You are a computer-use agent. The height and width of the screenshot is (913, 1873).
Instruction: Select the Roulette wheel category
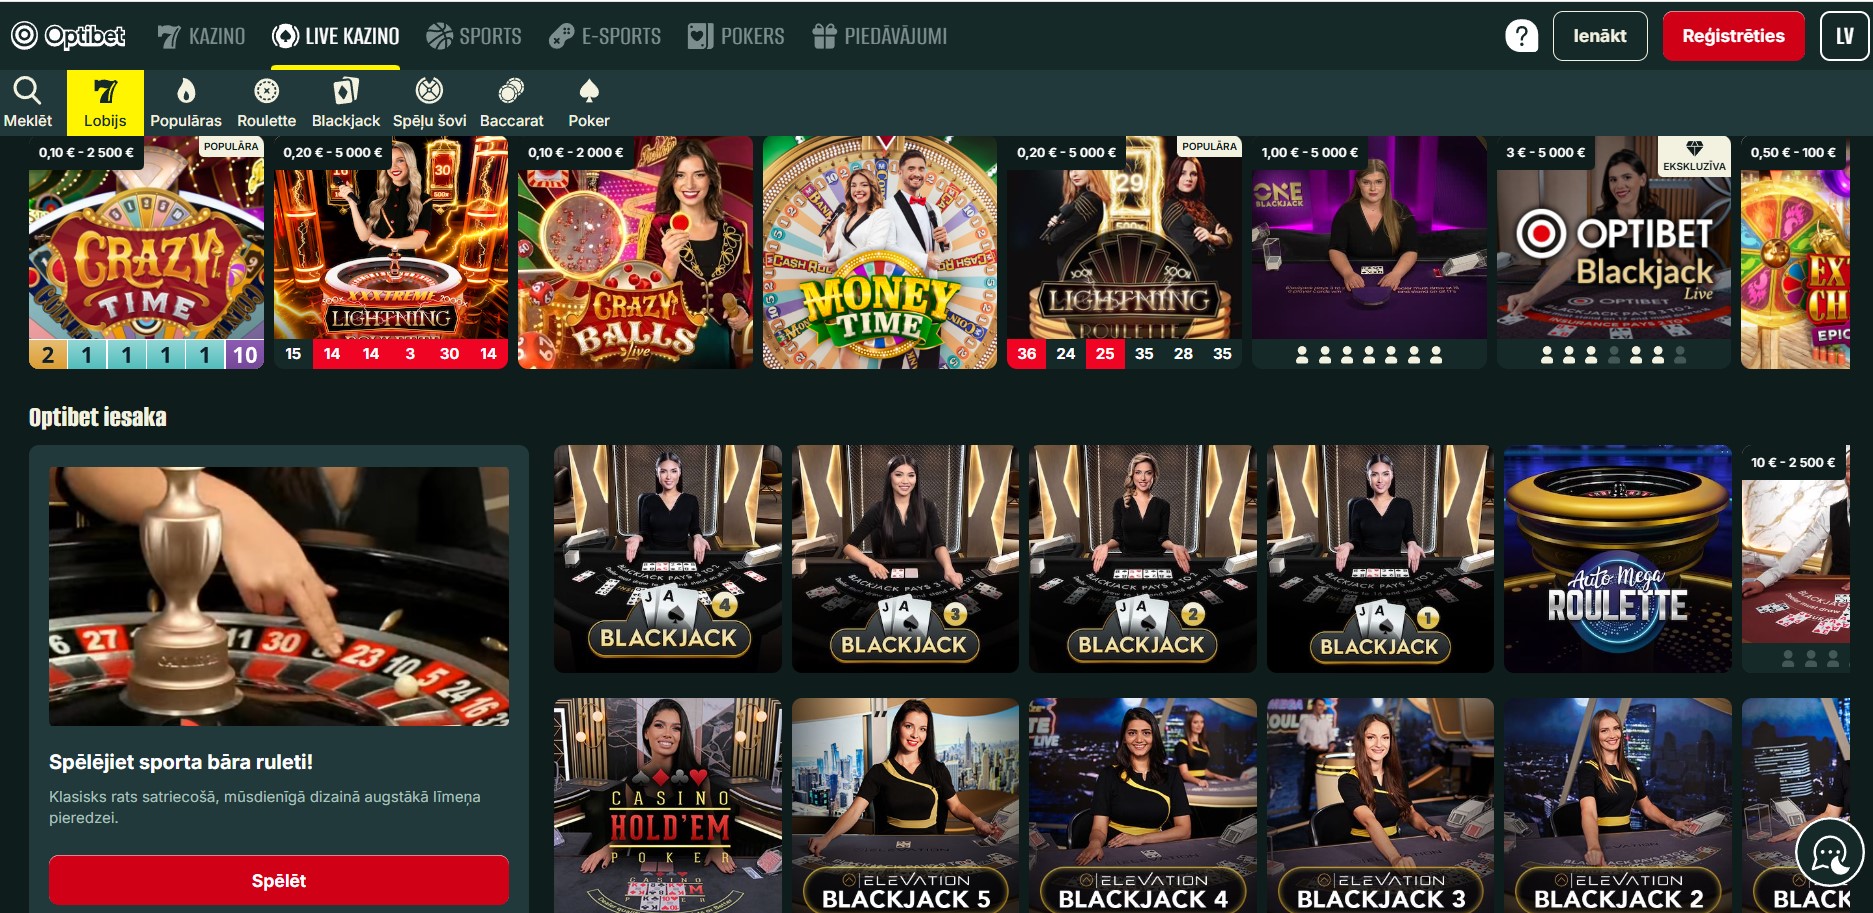coord(266,102)
